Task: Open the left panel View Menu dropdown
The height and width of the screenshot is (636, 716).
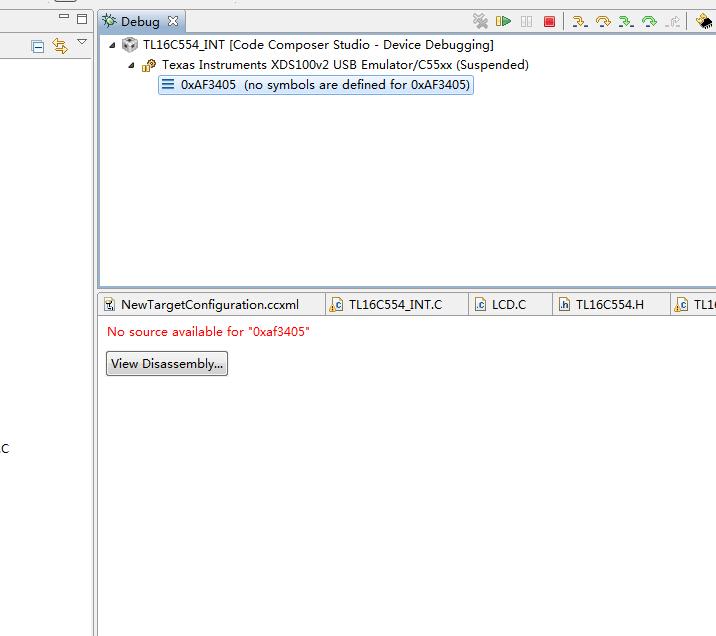Action: (x=82, y=42)
